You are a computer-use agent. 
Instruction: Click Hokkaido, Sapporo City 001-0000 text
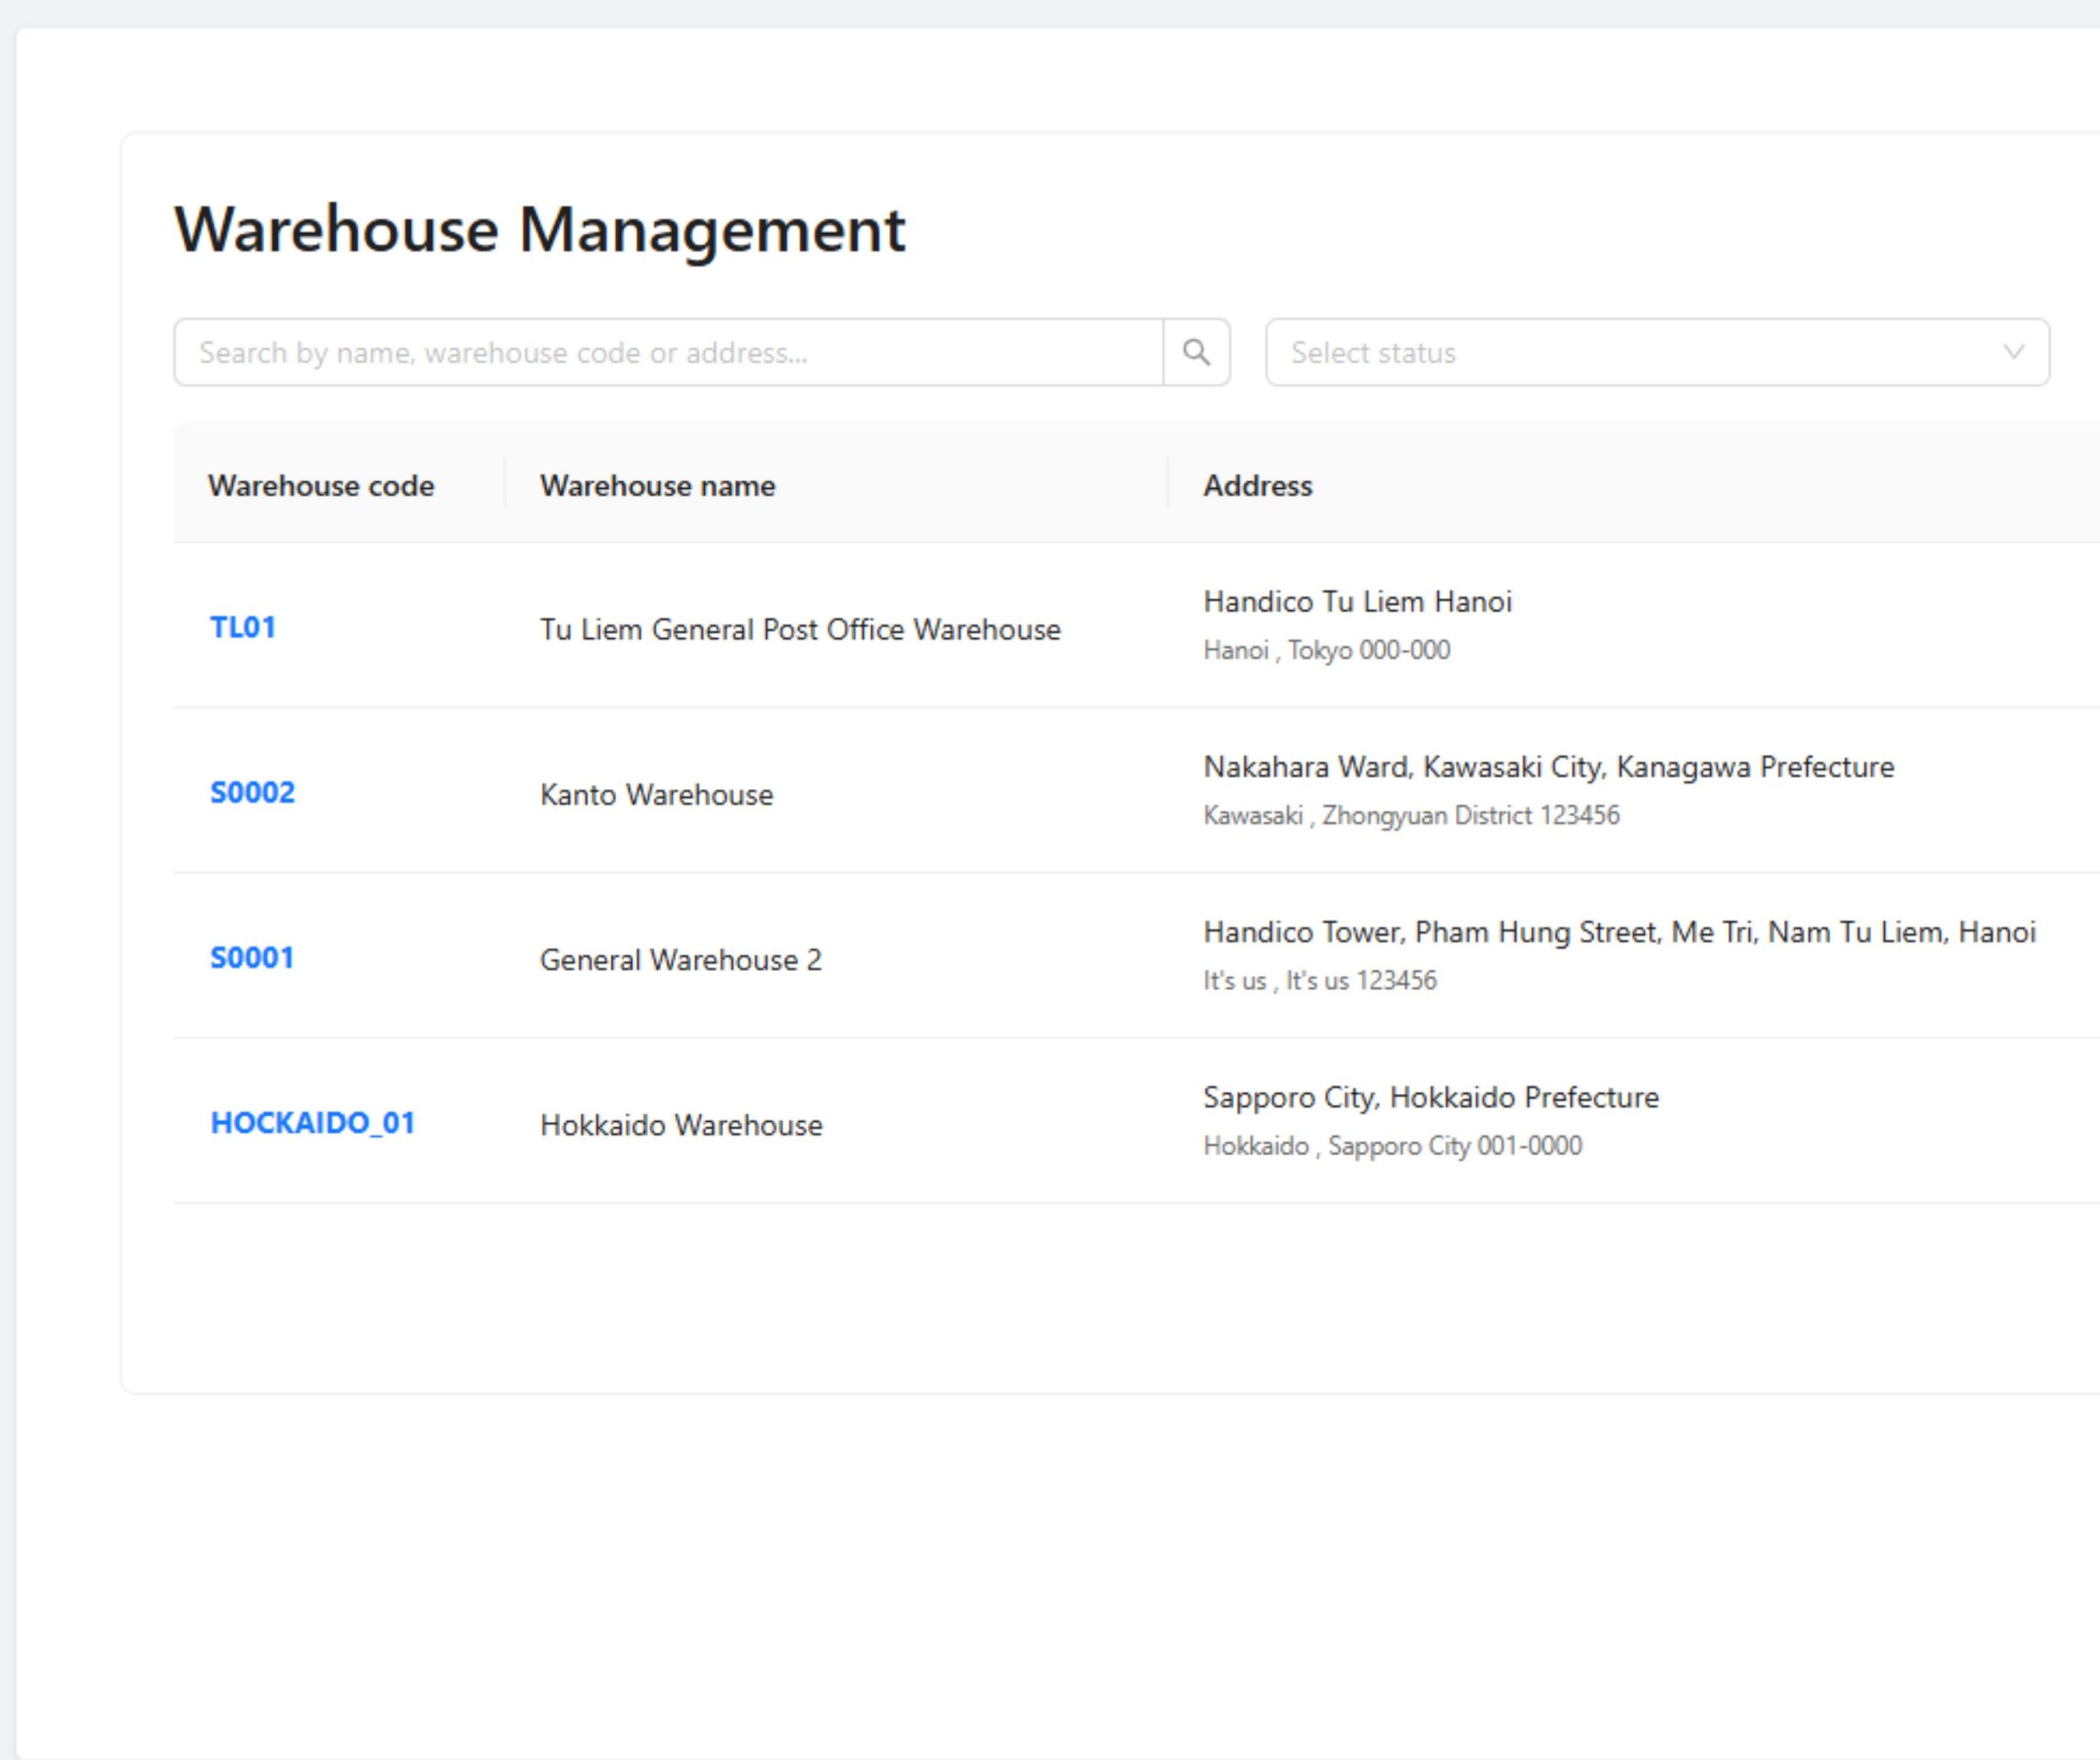click(1392, 1145)
